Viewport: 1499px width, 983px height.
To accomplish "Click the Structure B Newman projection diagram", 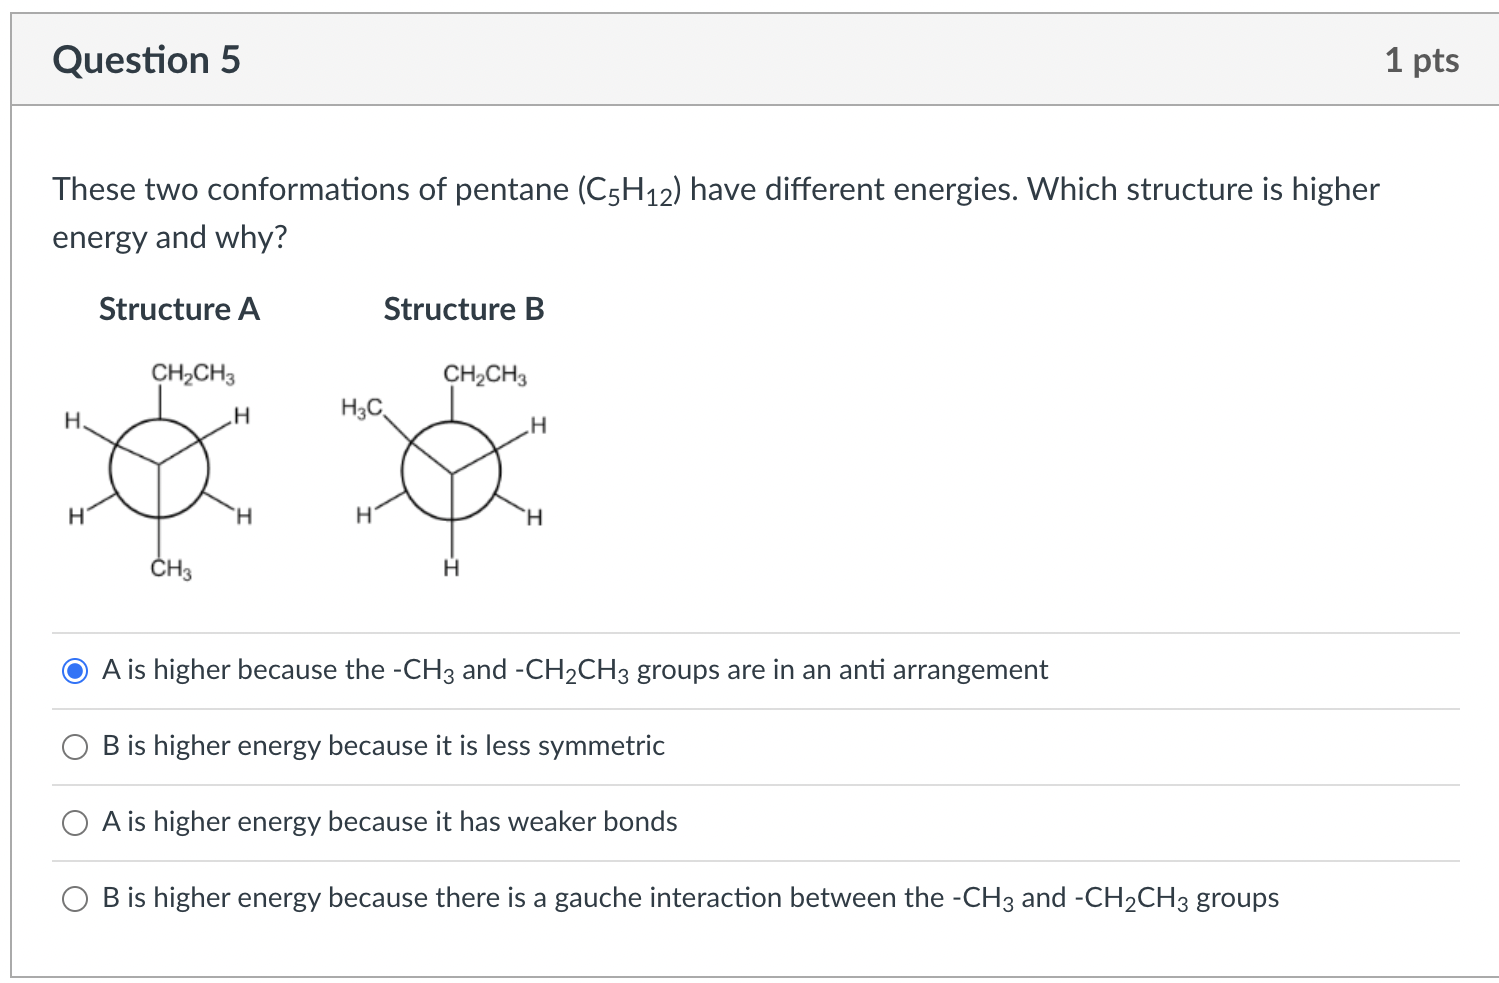I will tap(452, 472).
